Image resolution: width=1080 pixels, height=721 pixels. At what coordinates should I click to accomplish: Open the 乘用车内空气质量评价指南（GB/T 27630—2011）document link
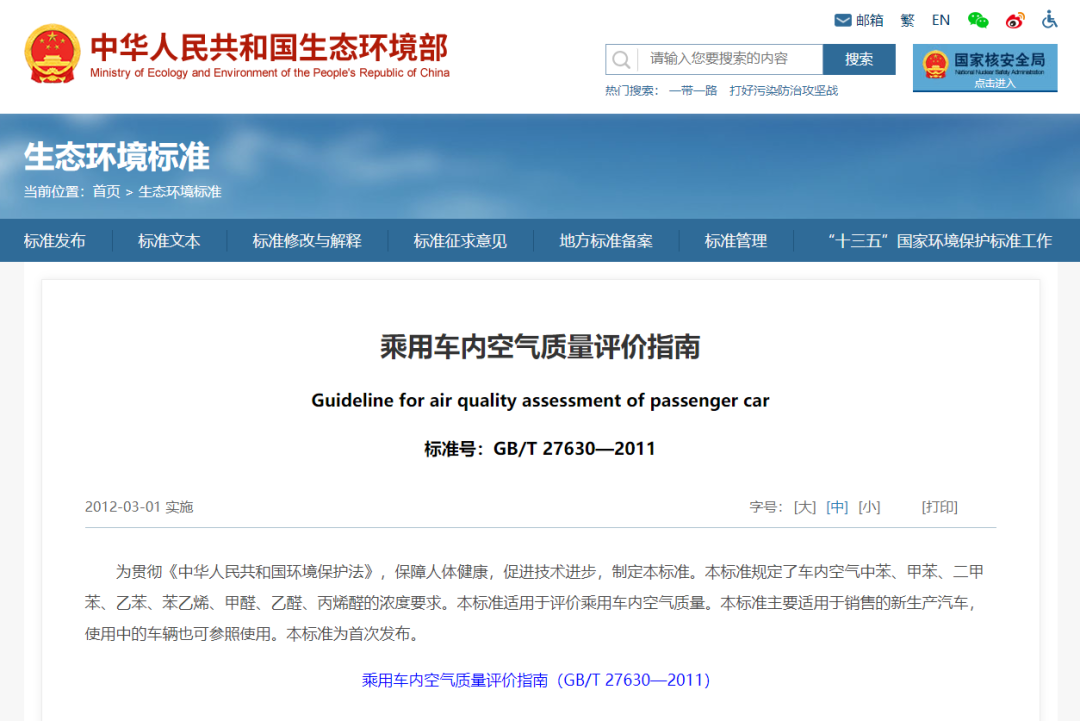click(x=536, y=680)
